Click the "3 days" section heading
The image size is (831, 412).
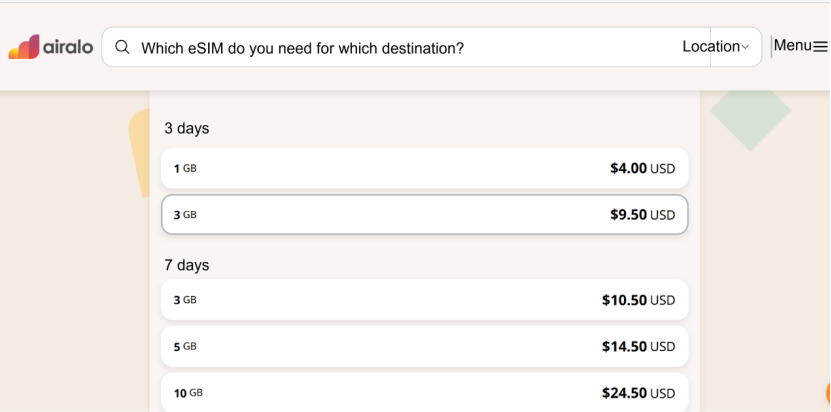(187, 129)
